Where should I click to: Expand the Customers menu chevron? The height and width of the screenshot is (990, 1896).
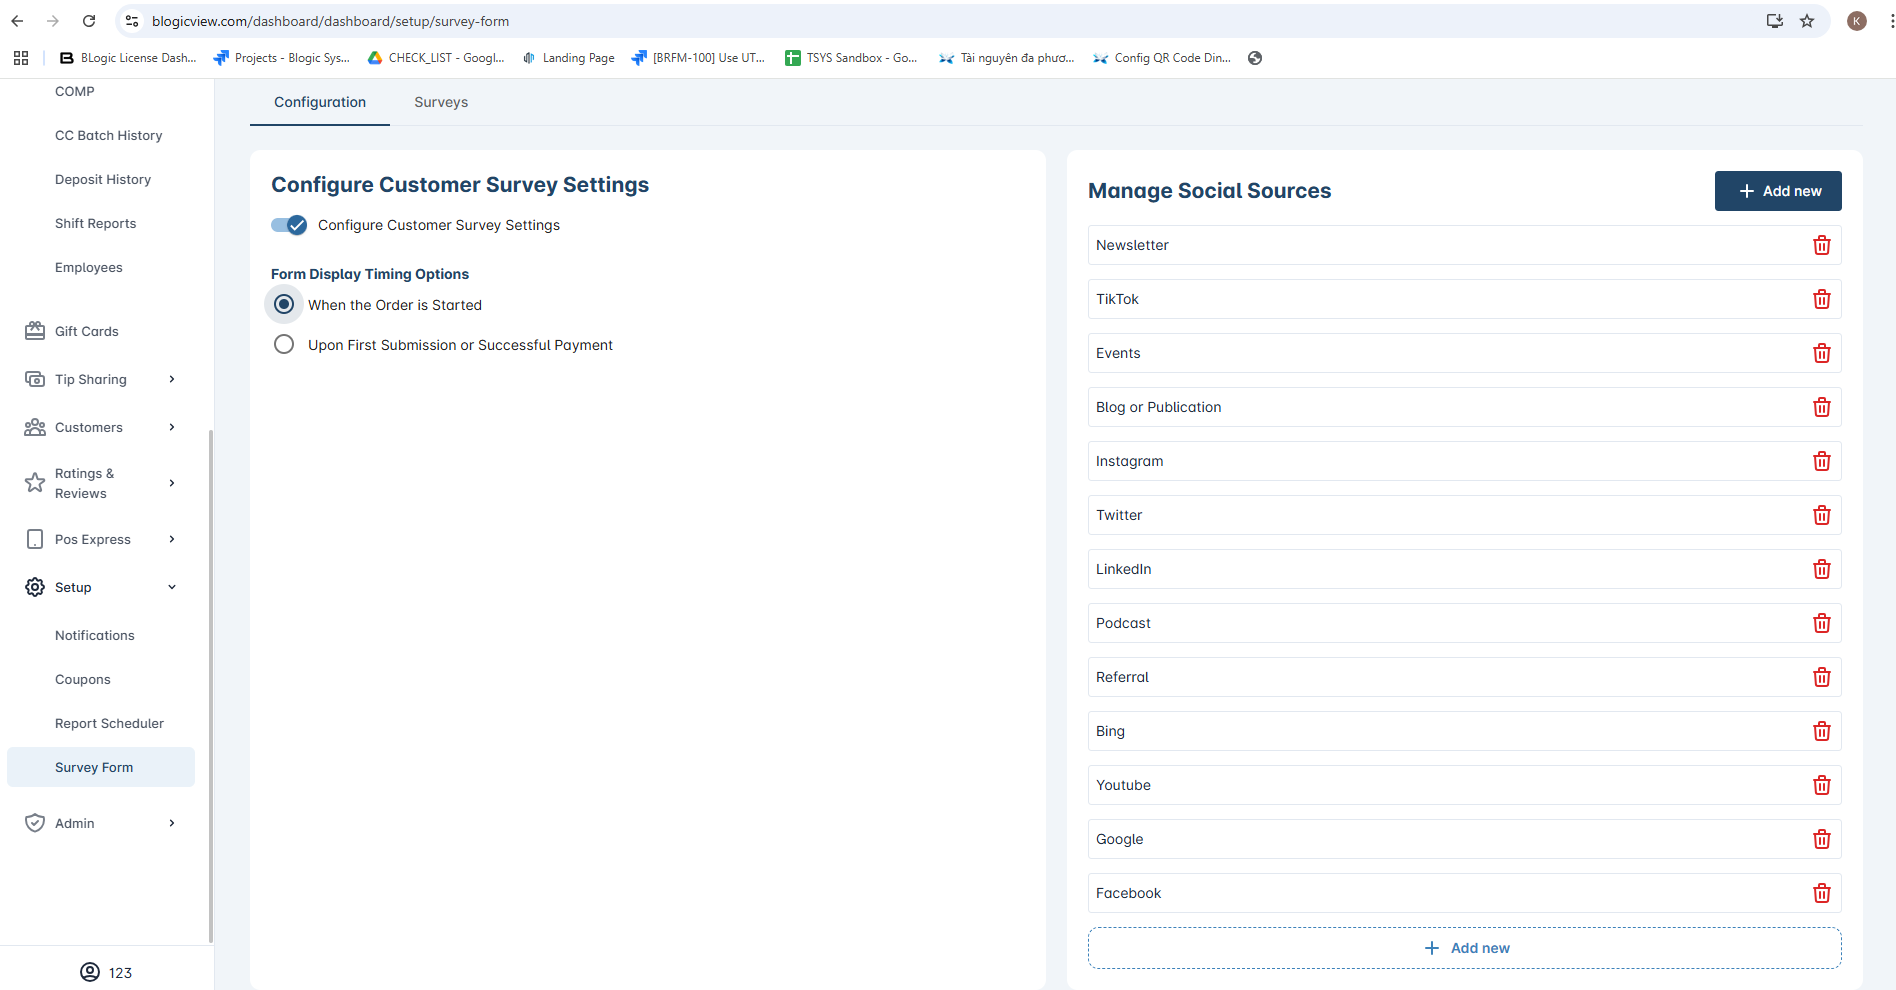click(x=172, y=427)
